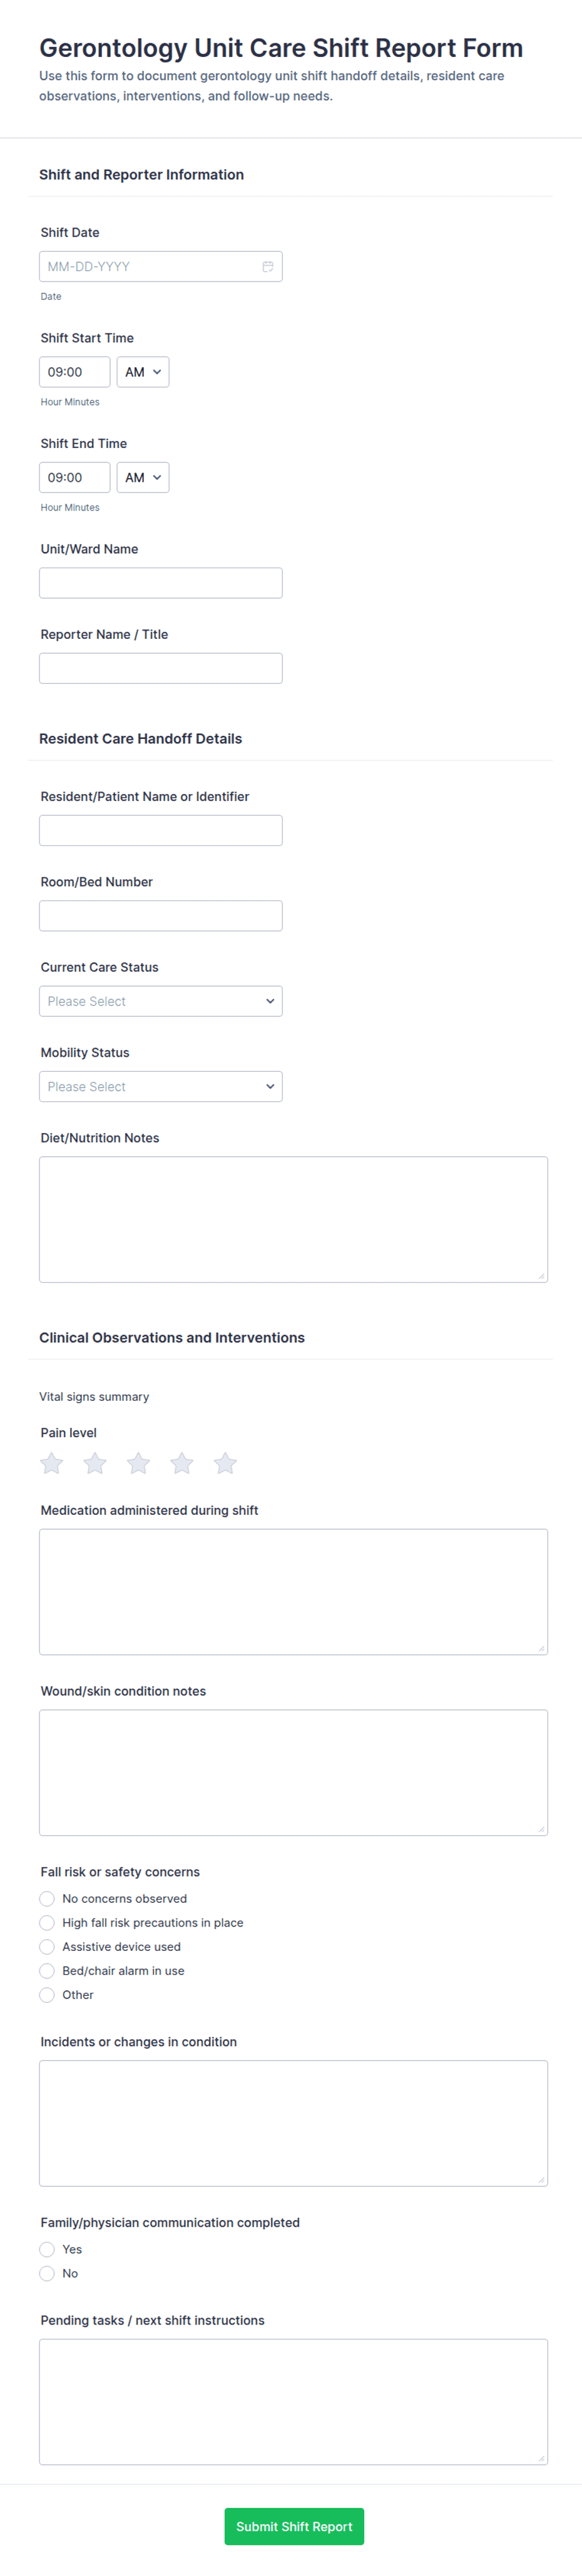The height and width of the screenshot is (2576, 582).
Task: Select the third pain level star
Action: click(138, 1463)
